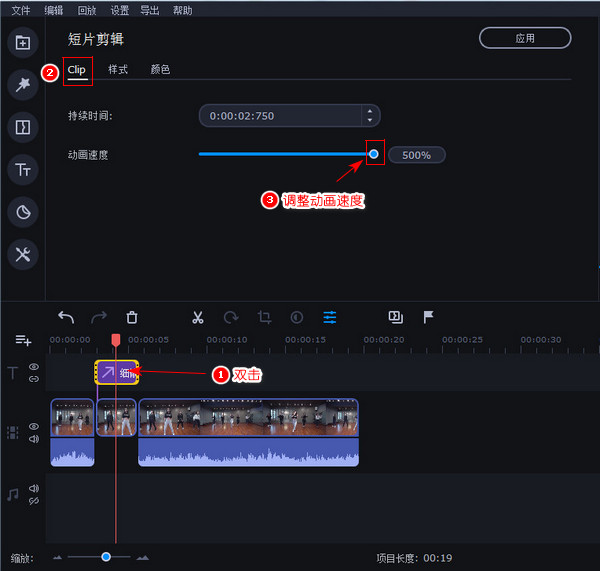Open the transition wizard icon
This screenshot has width=600, height=571.
[x=396, y=317]
